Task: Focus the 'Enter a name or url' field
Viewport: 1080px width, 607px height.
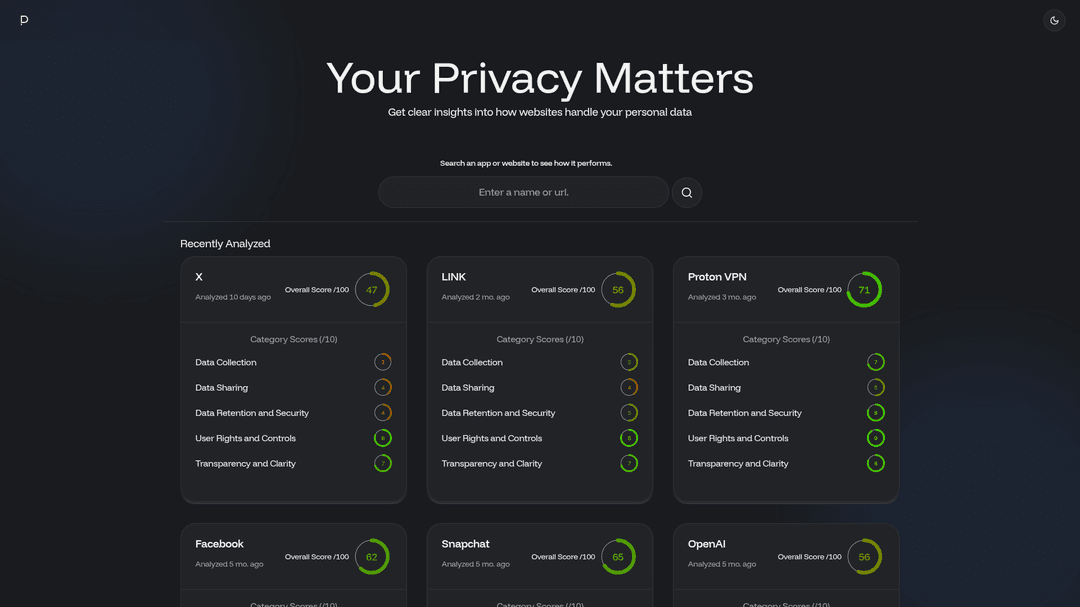Action: pyautogui.click(x=523, y=192)
